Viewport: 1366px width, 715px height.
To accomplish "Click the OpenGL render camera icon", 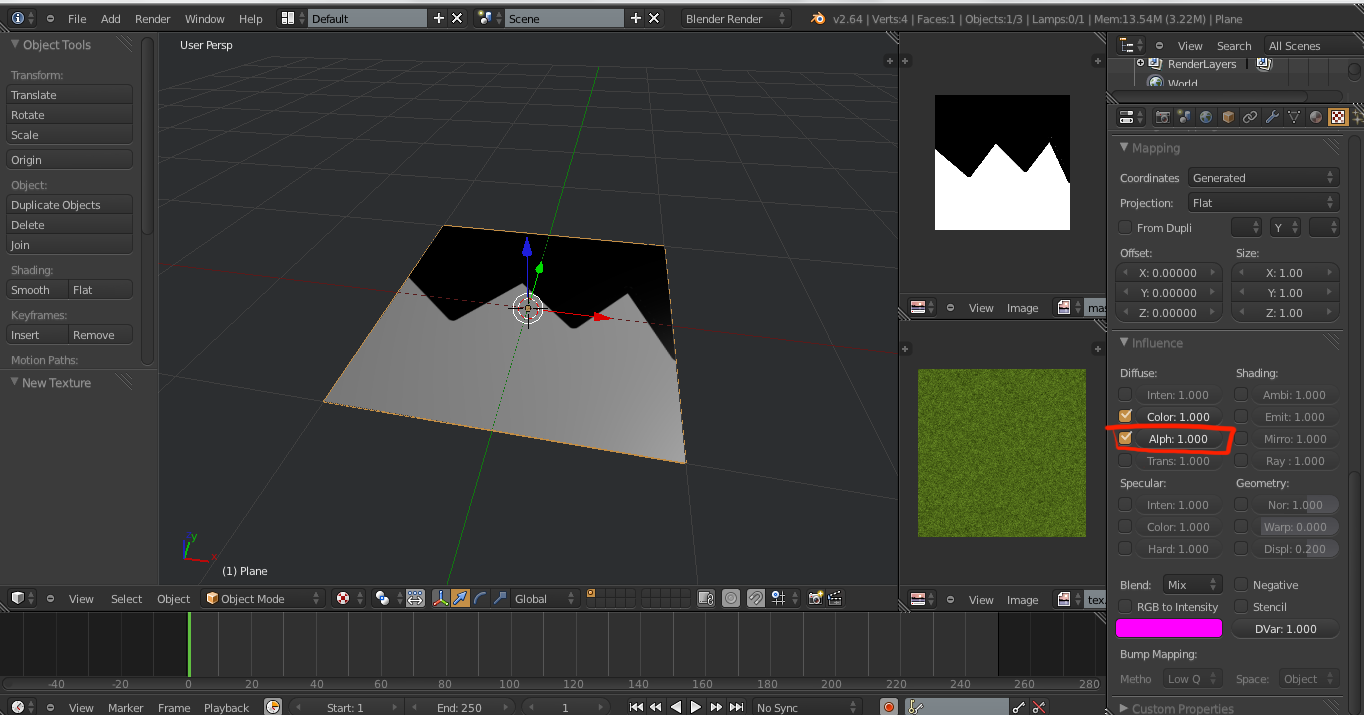I will pos(815,598).
